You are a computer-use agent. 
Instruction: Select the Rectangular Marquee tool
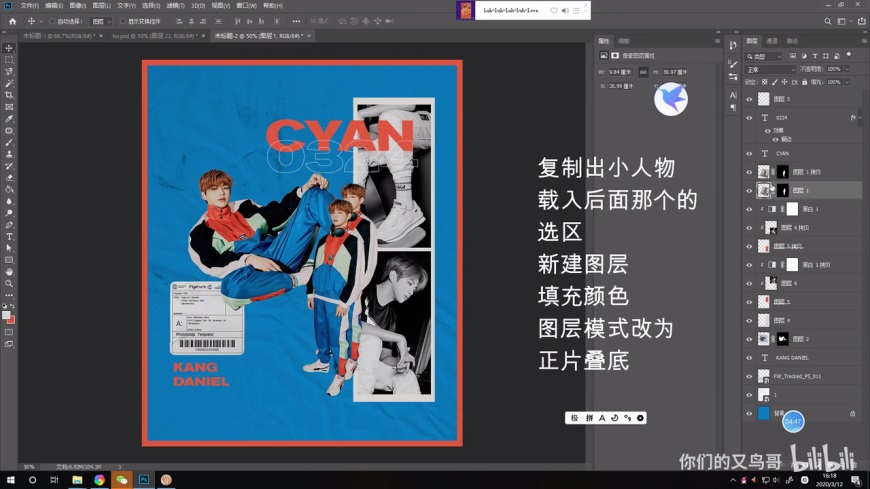click(x=9, y=60)
